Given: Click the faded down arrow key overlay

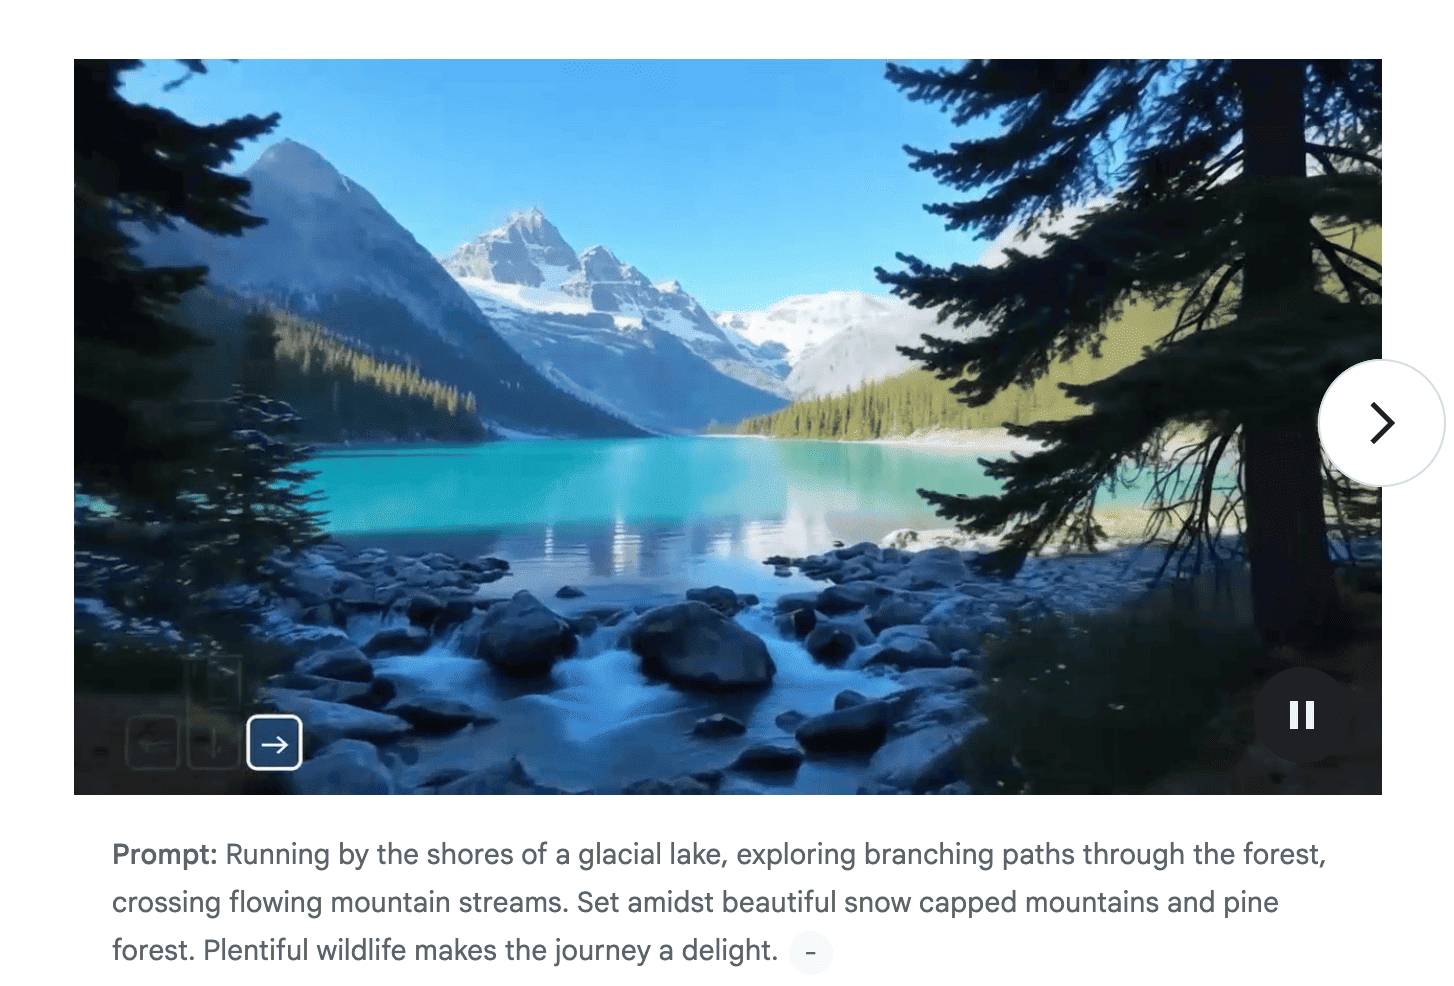Looking at the screenshot, I should click(x=213, y=743).
